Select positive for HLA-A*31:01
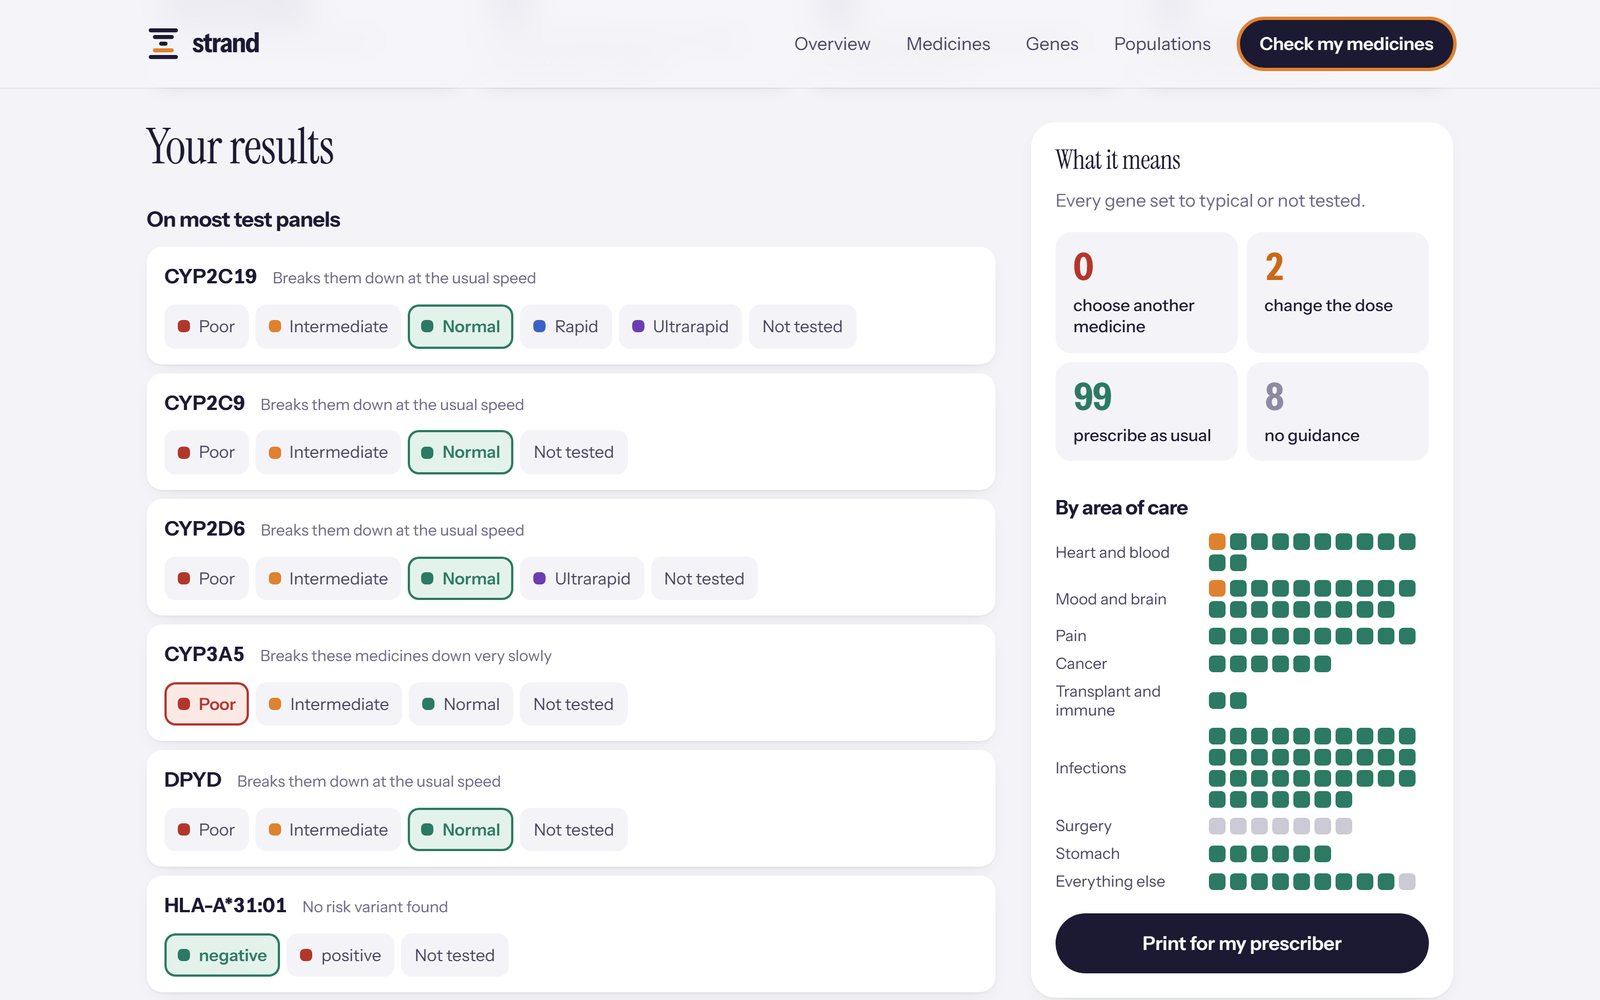Screen dimensions: 1600x1000 click(x=340, y=955)
